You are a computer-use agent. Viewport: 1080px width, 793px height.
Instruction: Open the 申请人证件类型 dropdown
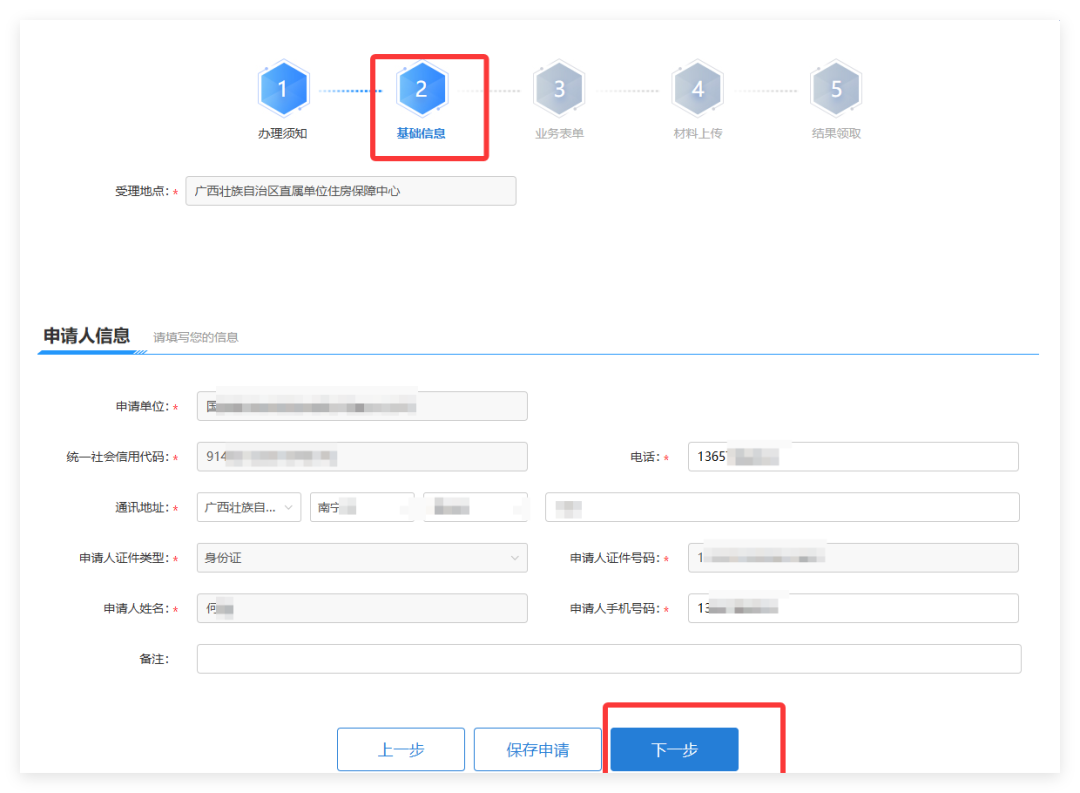(x=361, y=558)
